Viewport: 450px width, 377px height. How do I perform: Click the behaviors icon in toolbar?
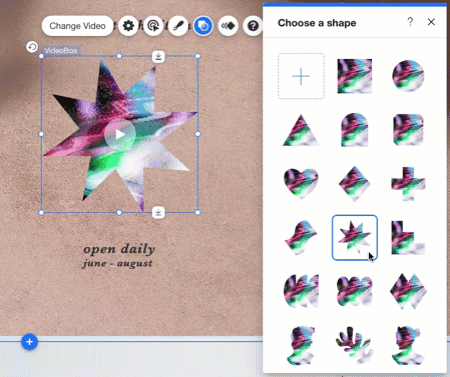pos(153,26)
